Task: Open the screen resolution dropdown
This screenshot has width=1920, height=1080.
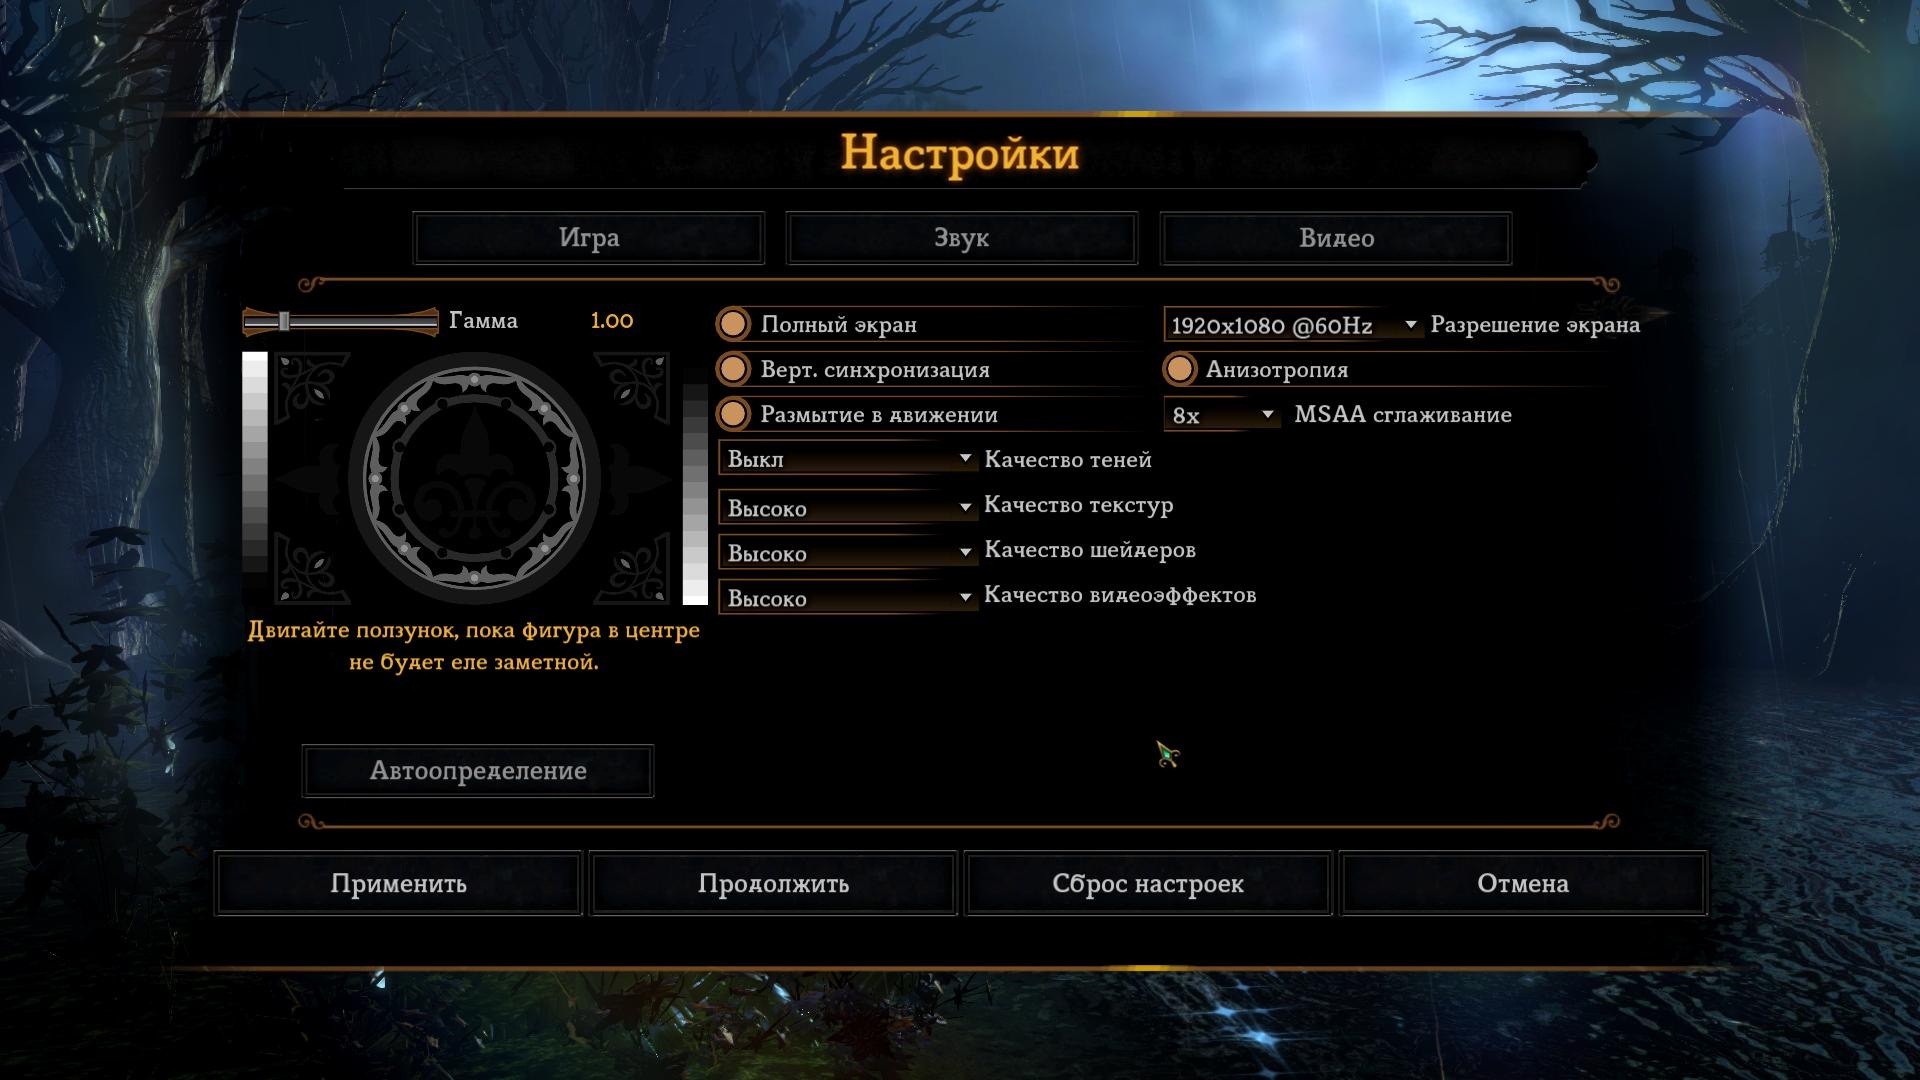Action: (1293, 325)
